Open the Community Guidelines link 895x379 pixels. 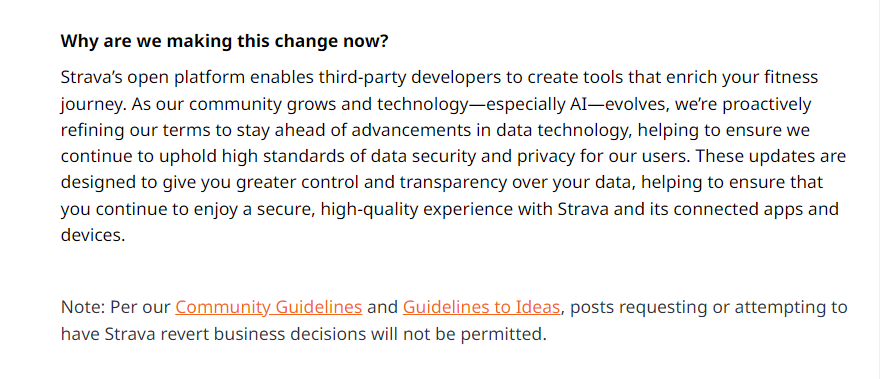click(x=268, y=307)
